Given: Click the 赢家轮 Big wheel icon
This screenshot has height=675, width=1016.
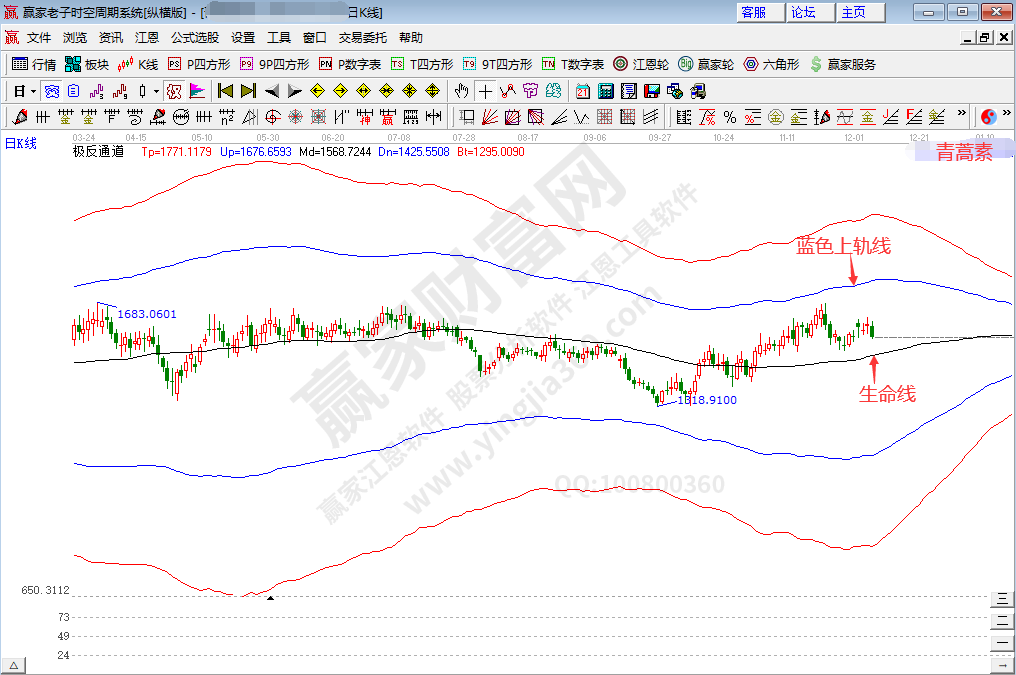Looking at the screenshot, I should 685,65.
